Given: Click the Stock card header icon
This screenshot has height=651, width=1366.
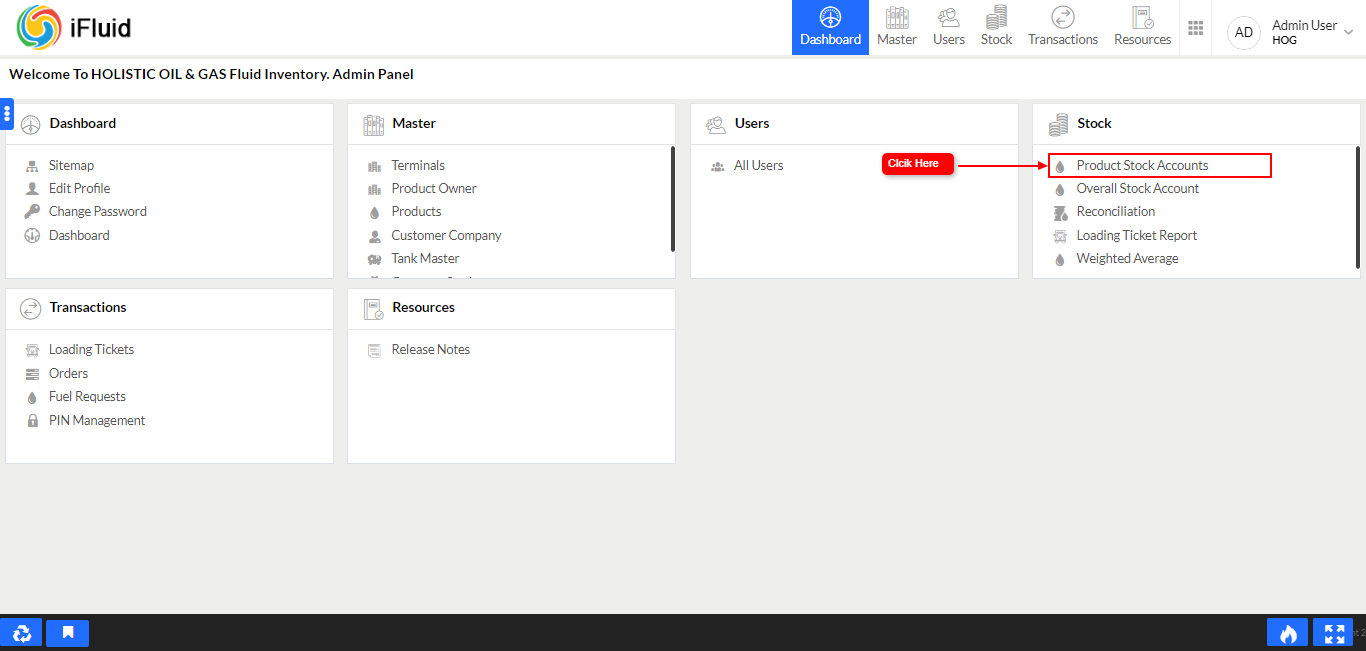Looking at the screenshot, I should pyautogui.click(x=1058, y=124).
